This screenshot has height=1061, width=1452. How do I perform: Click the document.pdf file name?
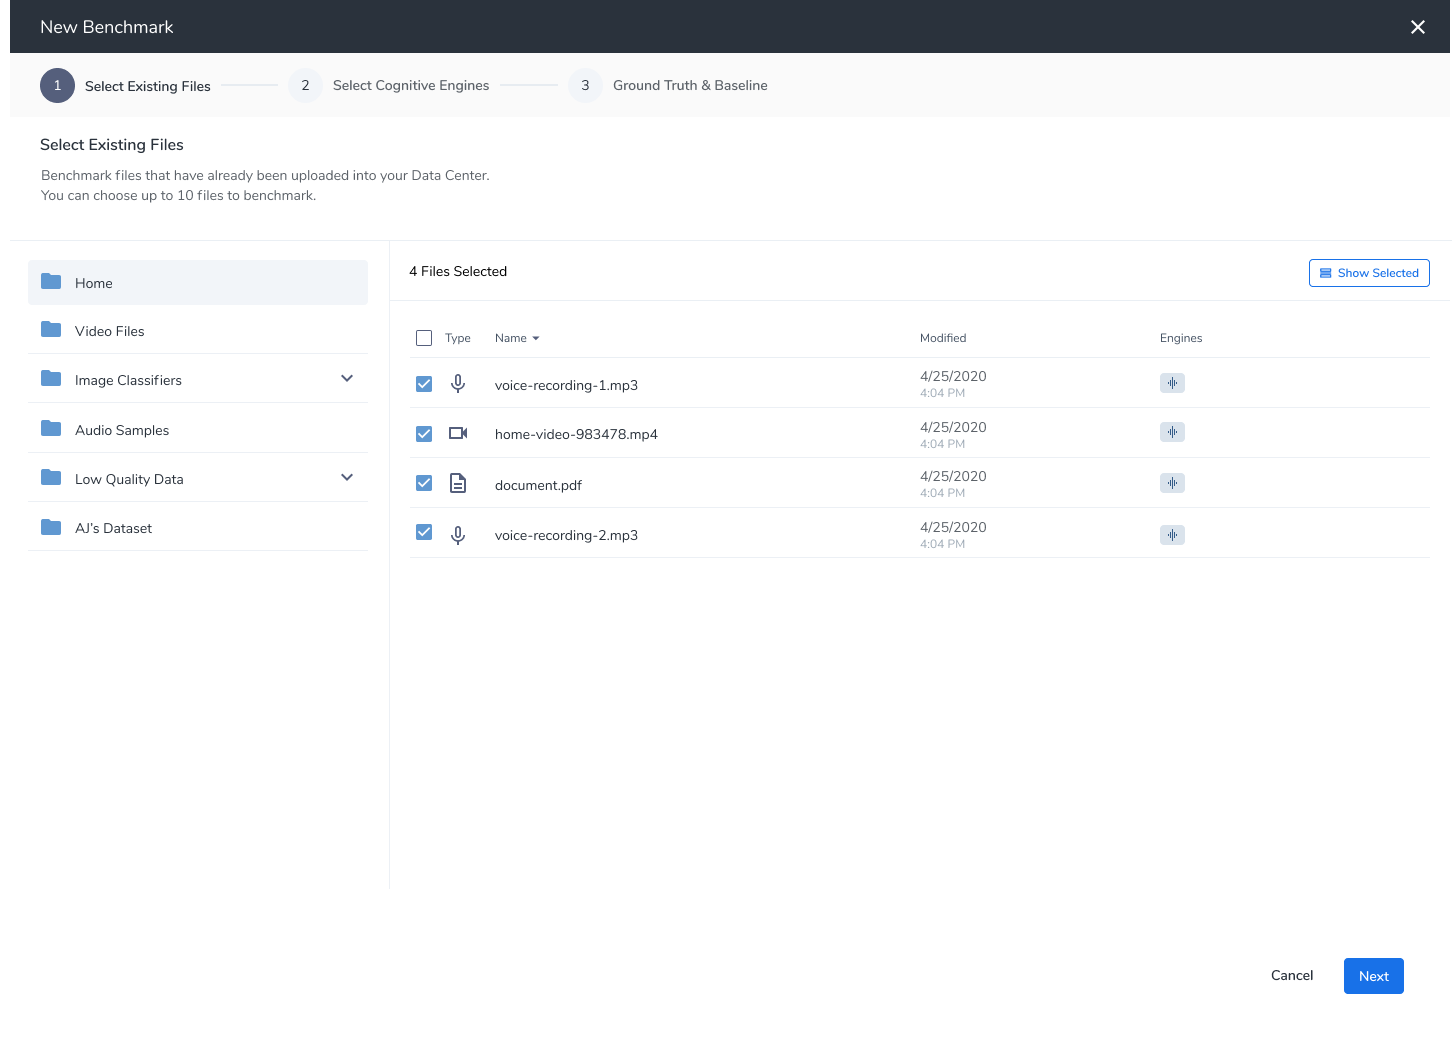[x=538, y=485]
